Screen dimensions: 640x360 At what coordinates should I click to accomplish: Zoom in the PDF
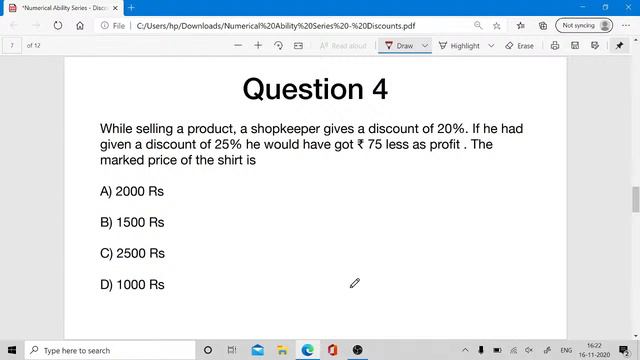pyautogui.click(x=258, y=45)
